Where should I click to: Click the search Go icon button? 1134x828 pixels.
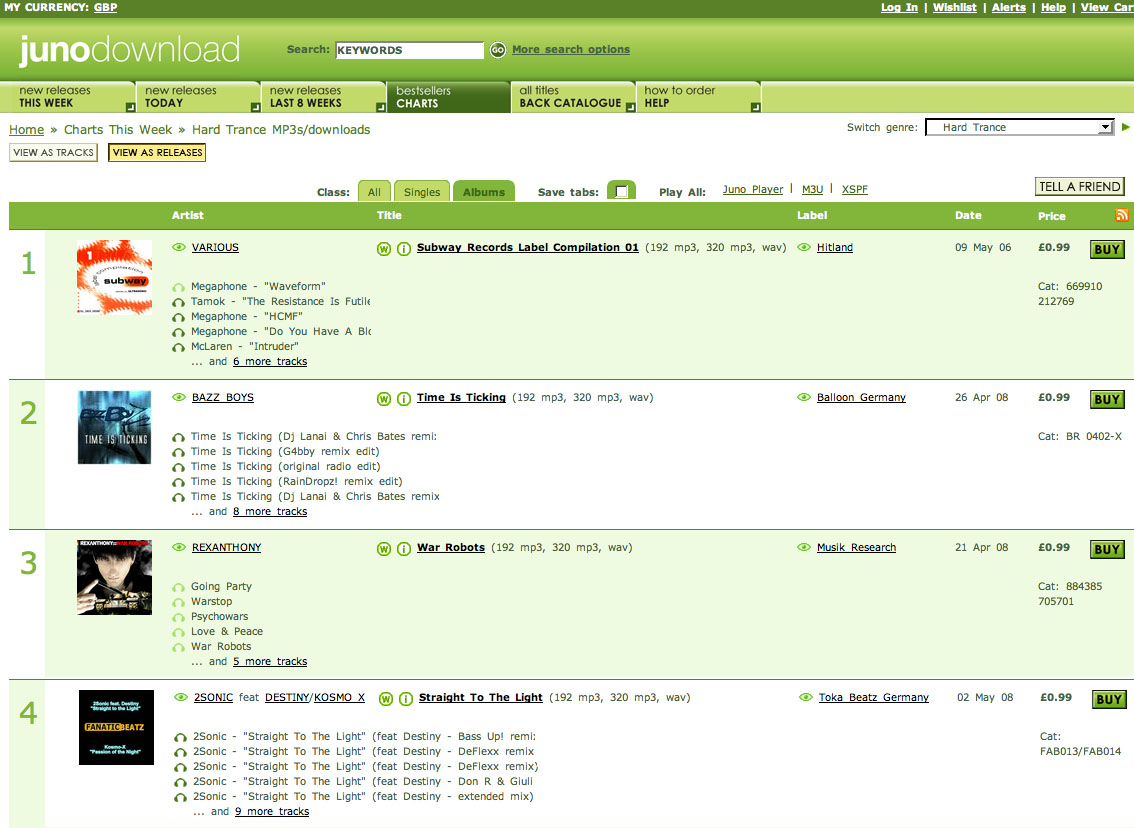(x=498, y=50)
